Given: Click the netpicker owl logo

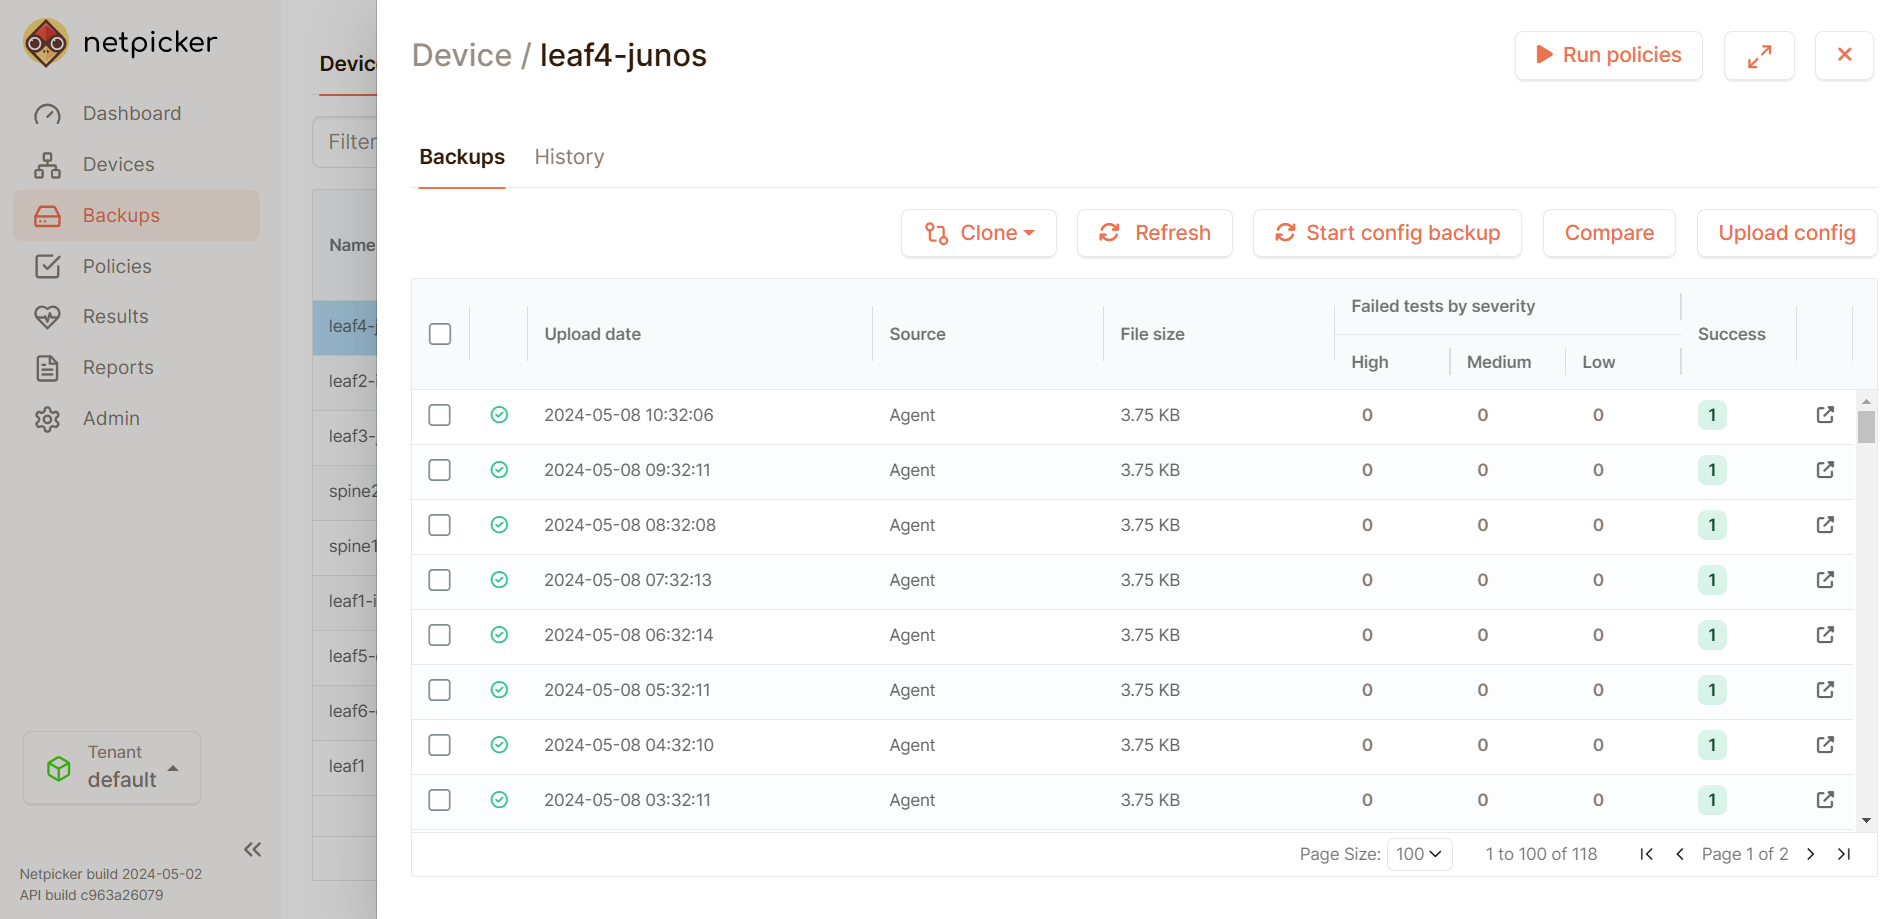Looking at the screenshot, I should (x=46, y=42).
